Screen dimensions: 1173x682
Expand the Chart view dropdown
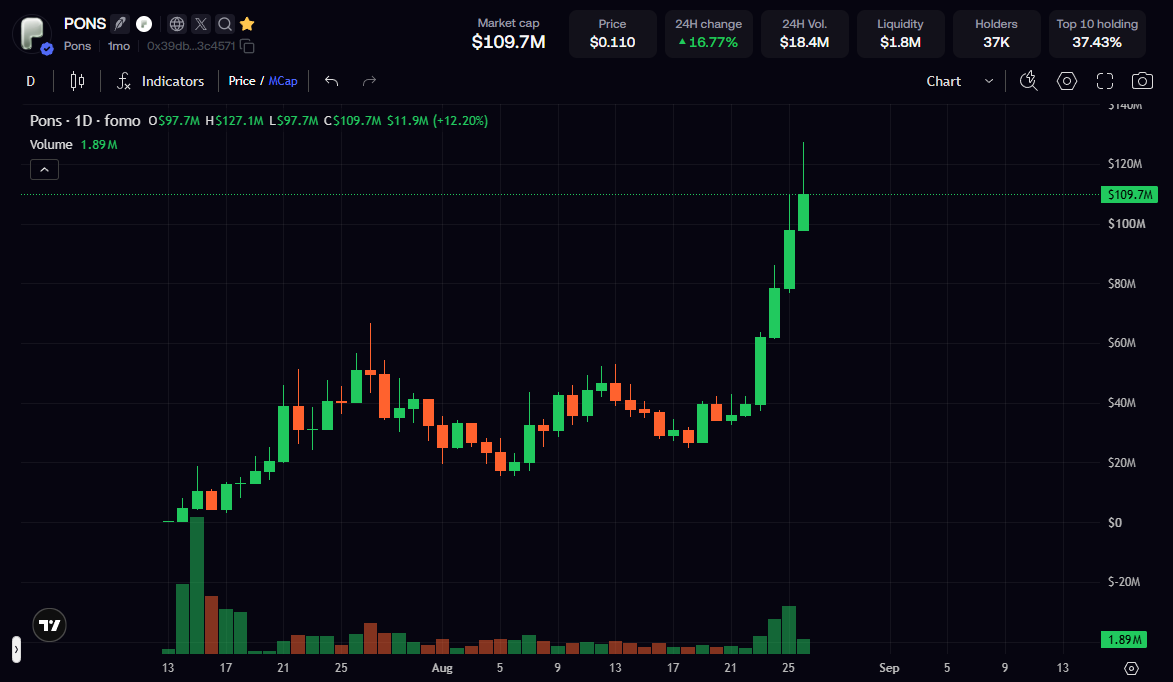point(960,81)
